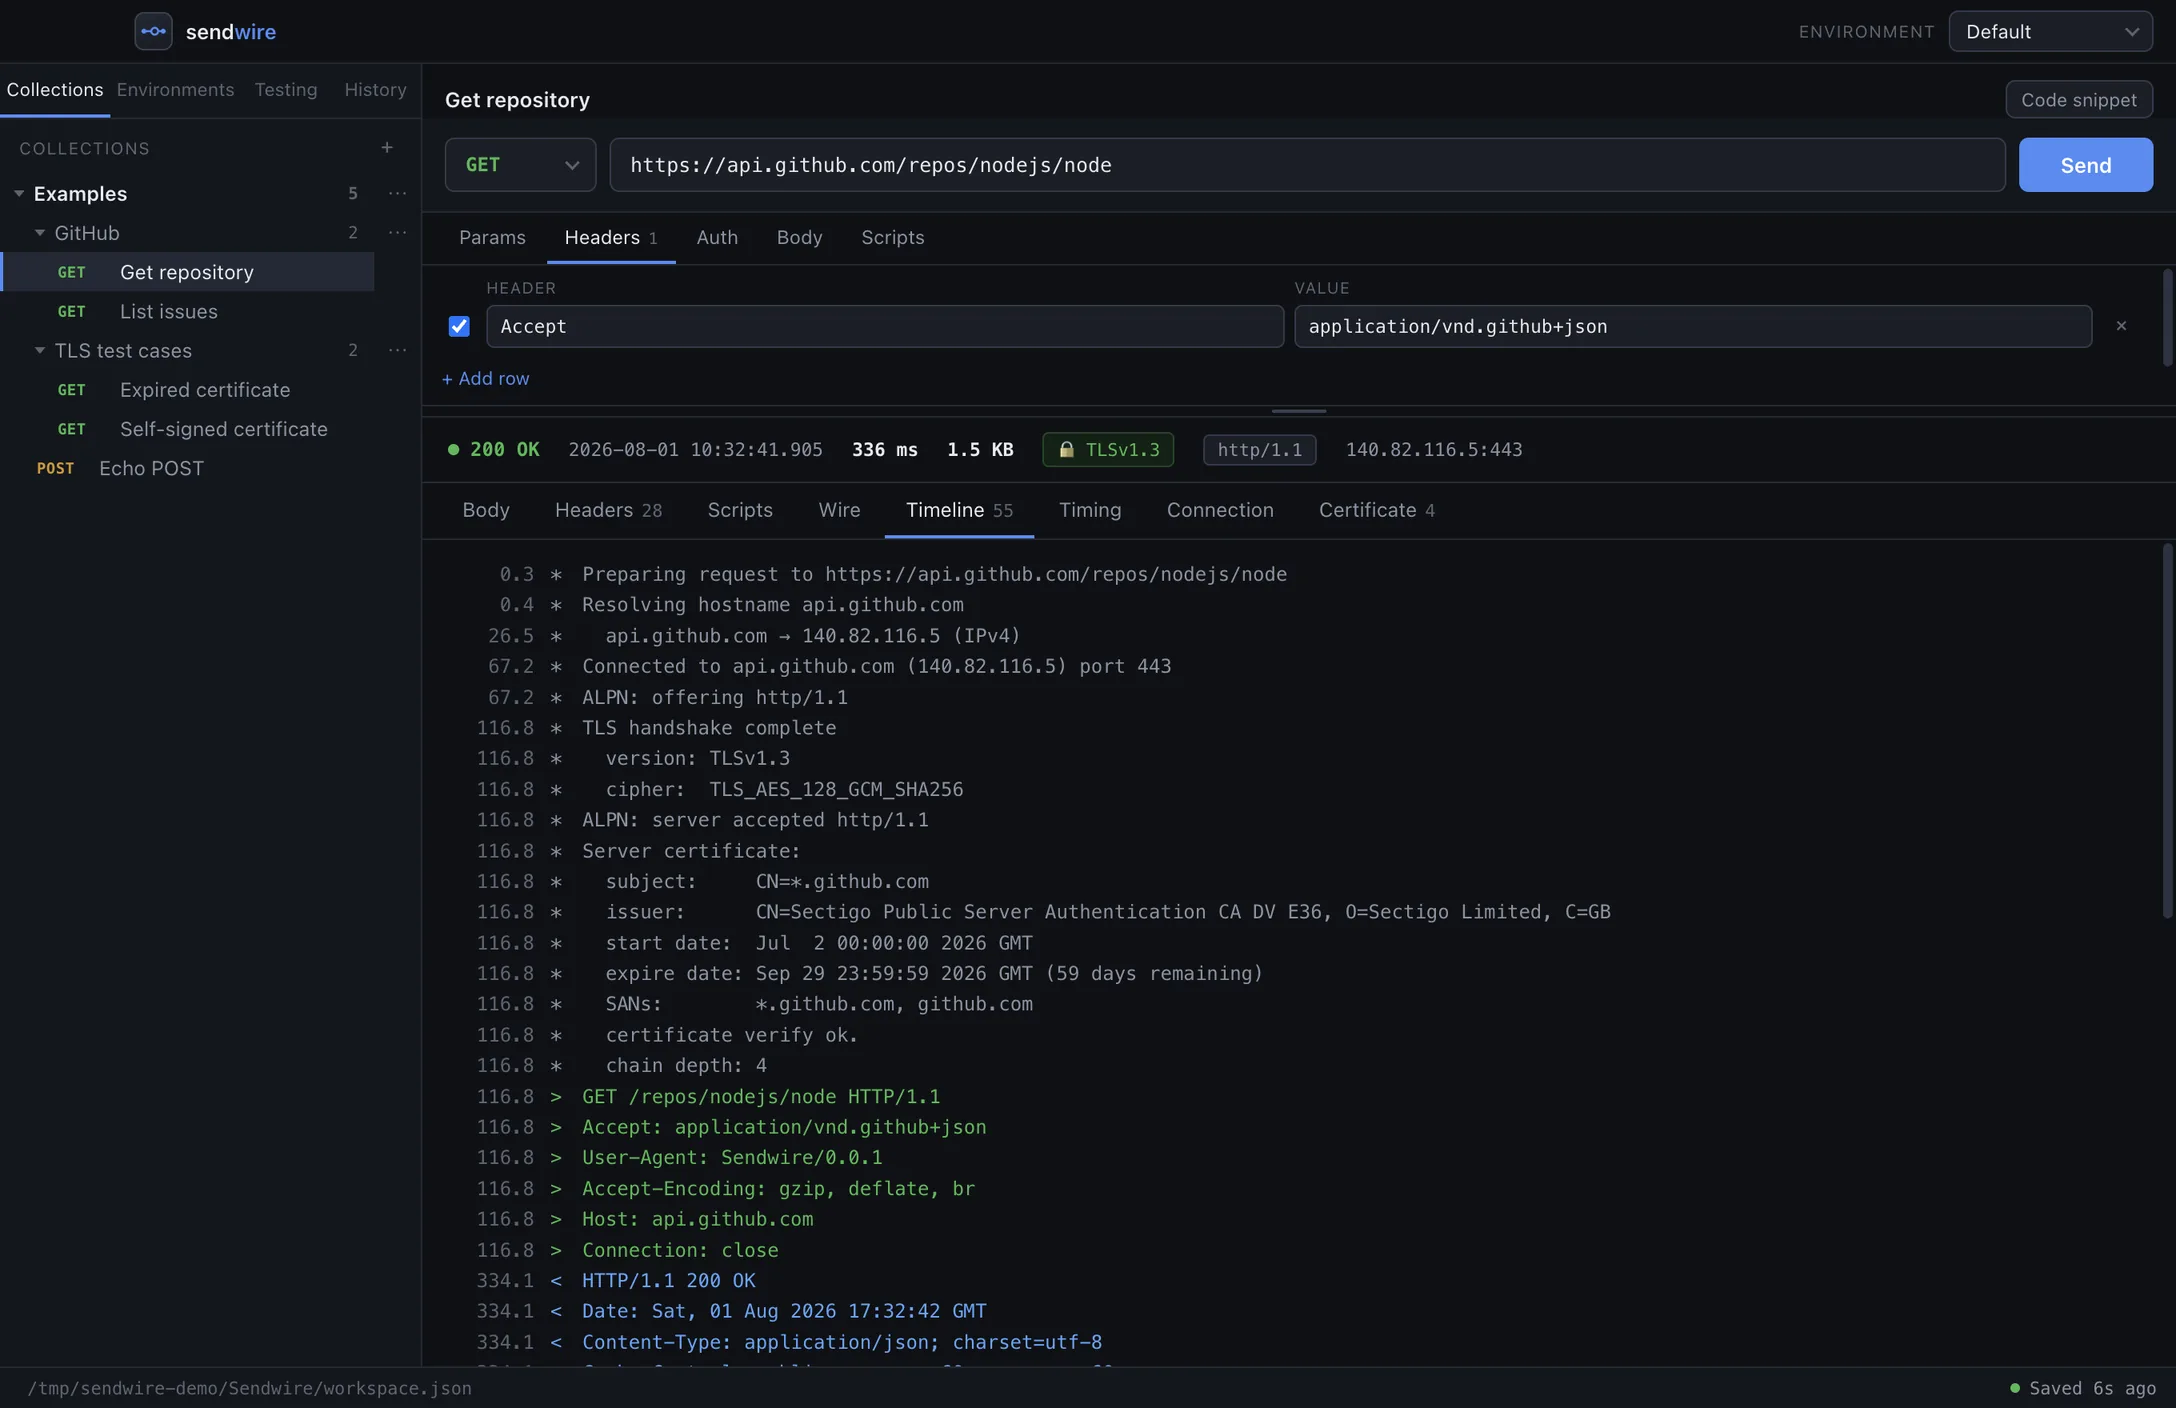The image size is (2176, 1408).
Task: Switch to the Environments sidebar tab
Action: click(175, 90)
